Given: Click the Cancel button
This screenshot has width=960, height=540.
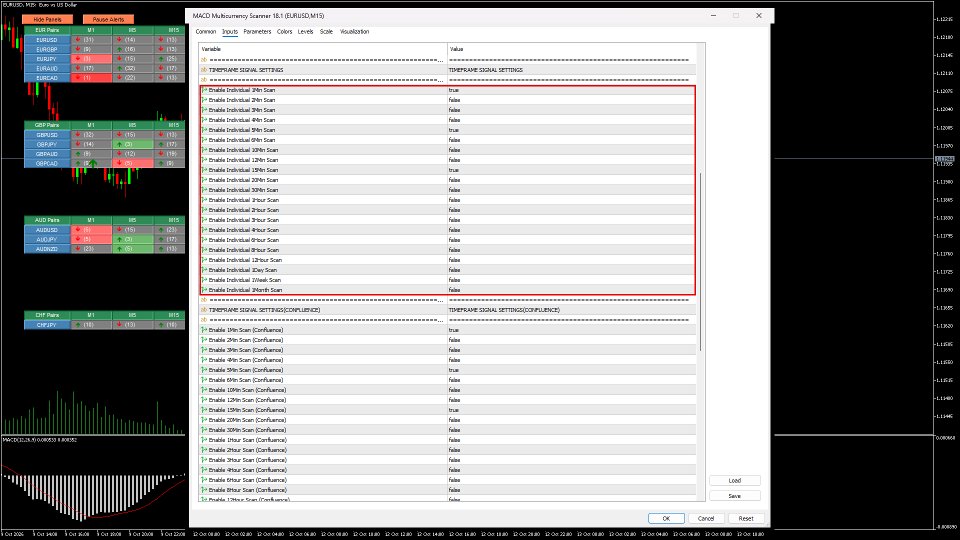Looking at the screenshot, I should (x=706, y=519).
